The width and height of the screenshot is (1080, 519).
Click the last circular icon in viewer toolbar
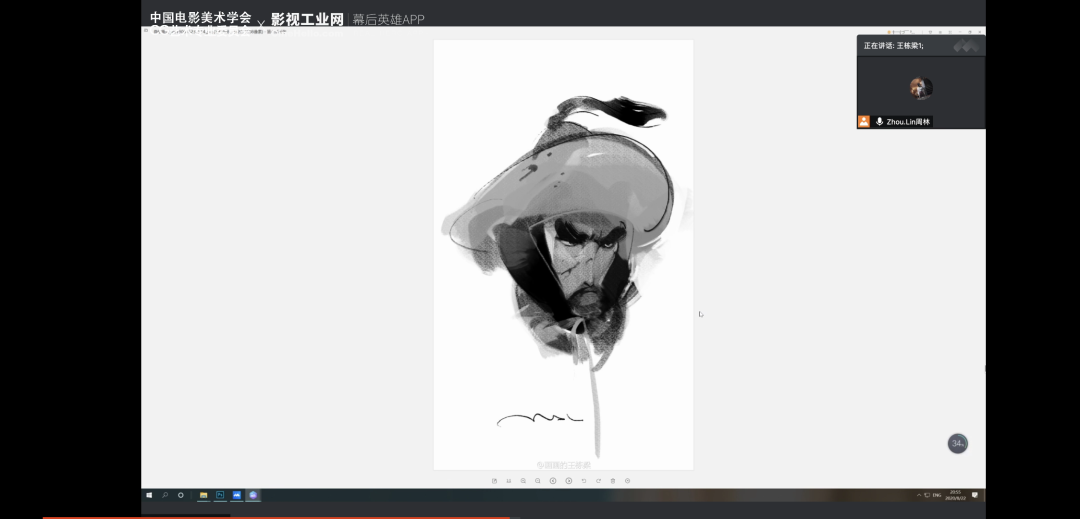627,481
